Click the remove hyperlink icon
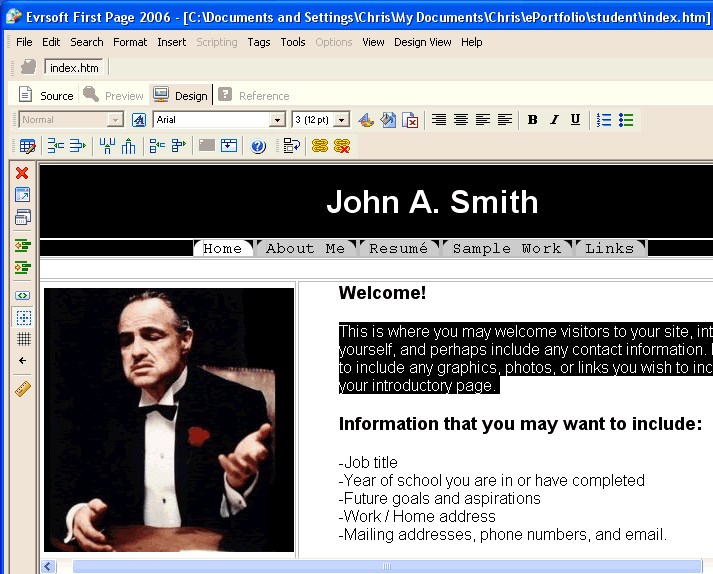713x574 pixels. click(342, 146)
